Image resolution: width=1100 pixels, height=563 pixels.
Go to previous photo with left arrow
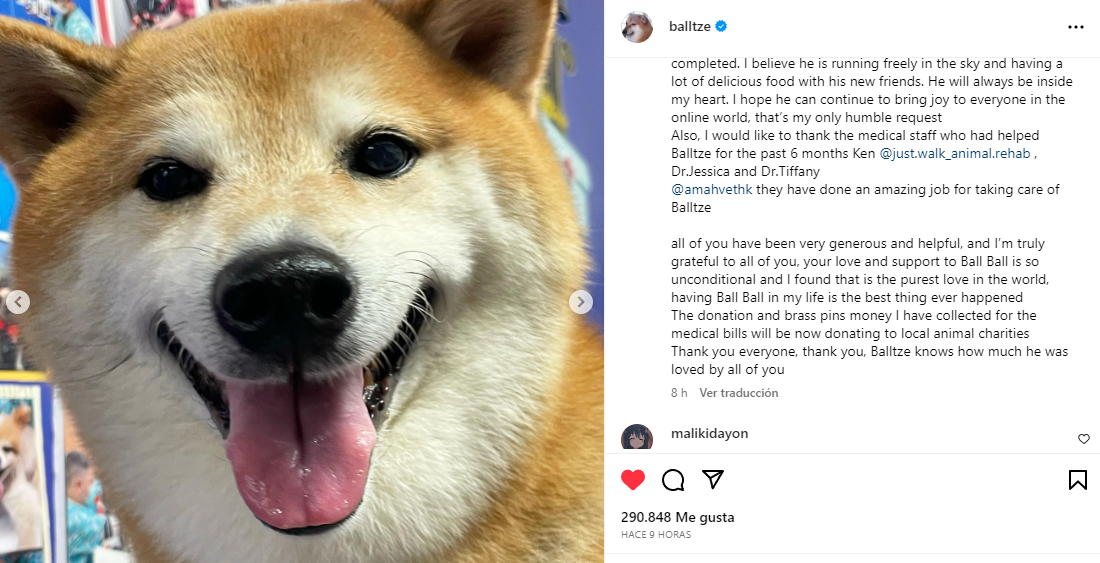[18, 302]
